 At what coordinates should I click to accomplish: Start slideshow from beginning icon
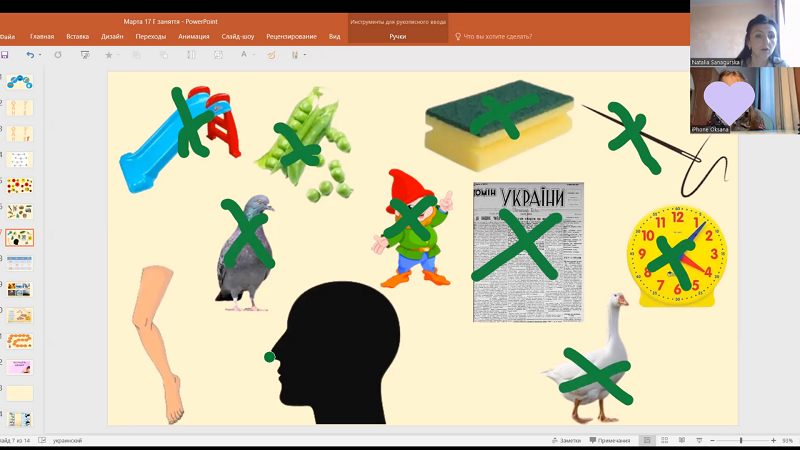click(85, 55)
